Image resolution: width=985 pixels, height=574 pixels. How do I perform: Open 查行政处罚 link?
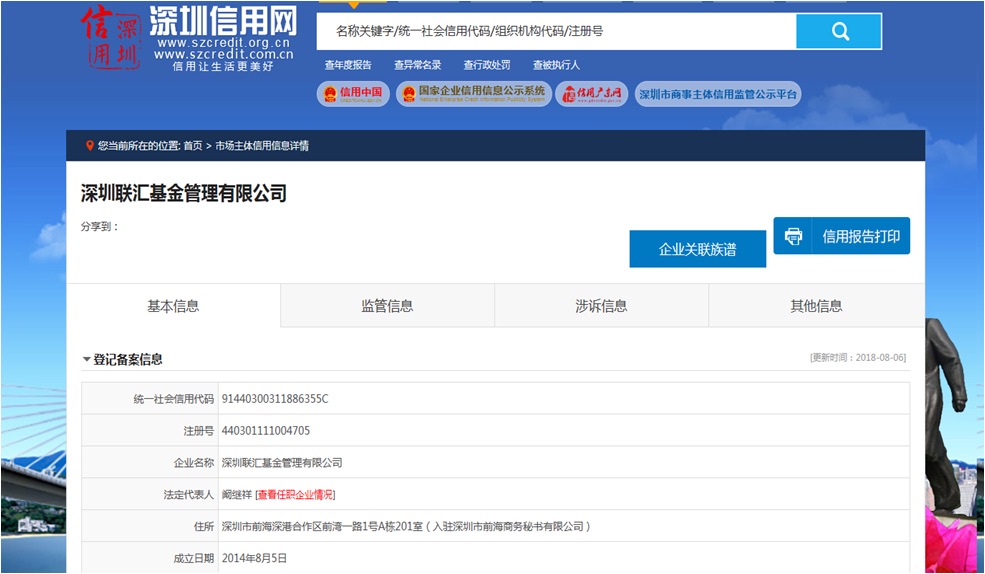coord(487,65)
